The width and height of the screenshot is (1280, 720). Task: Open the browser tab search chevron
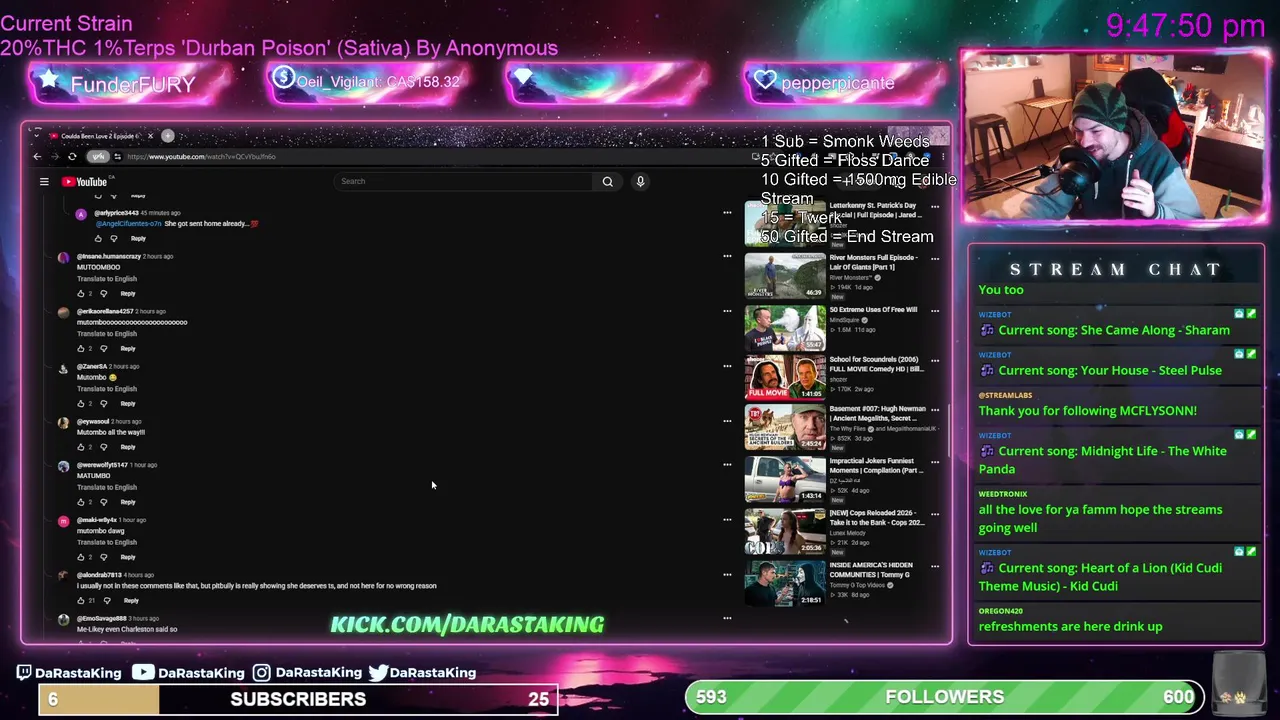click(x=37, y=136)
